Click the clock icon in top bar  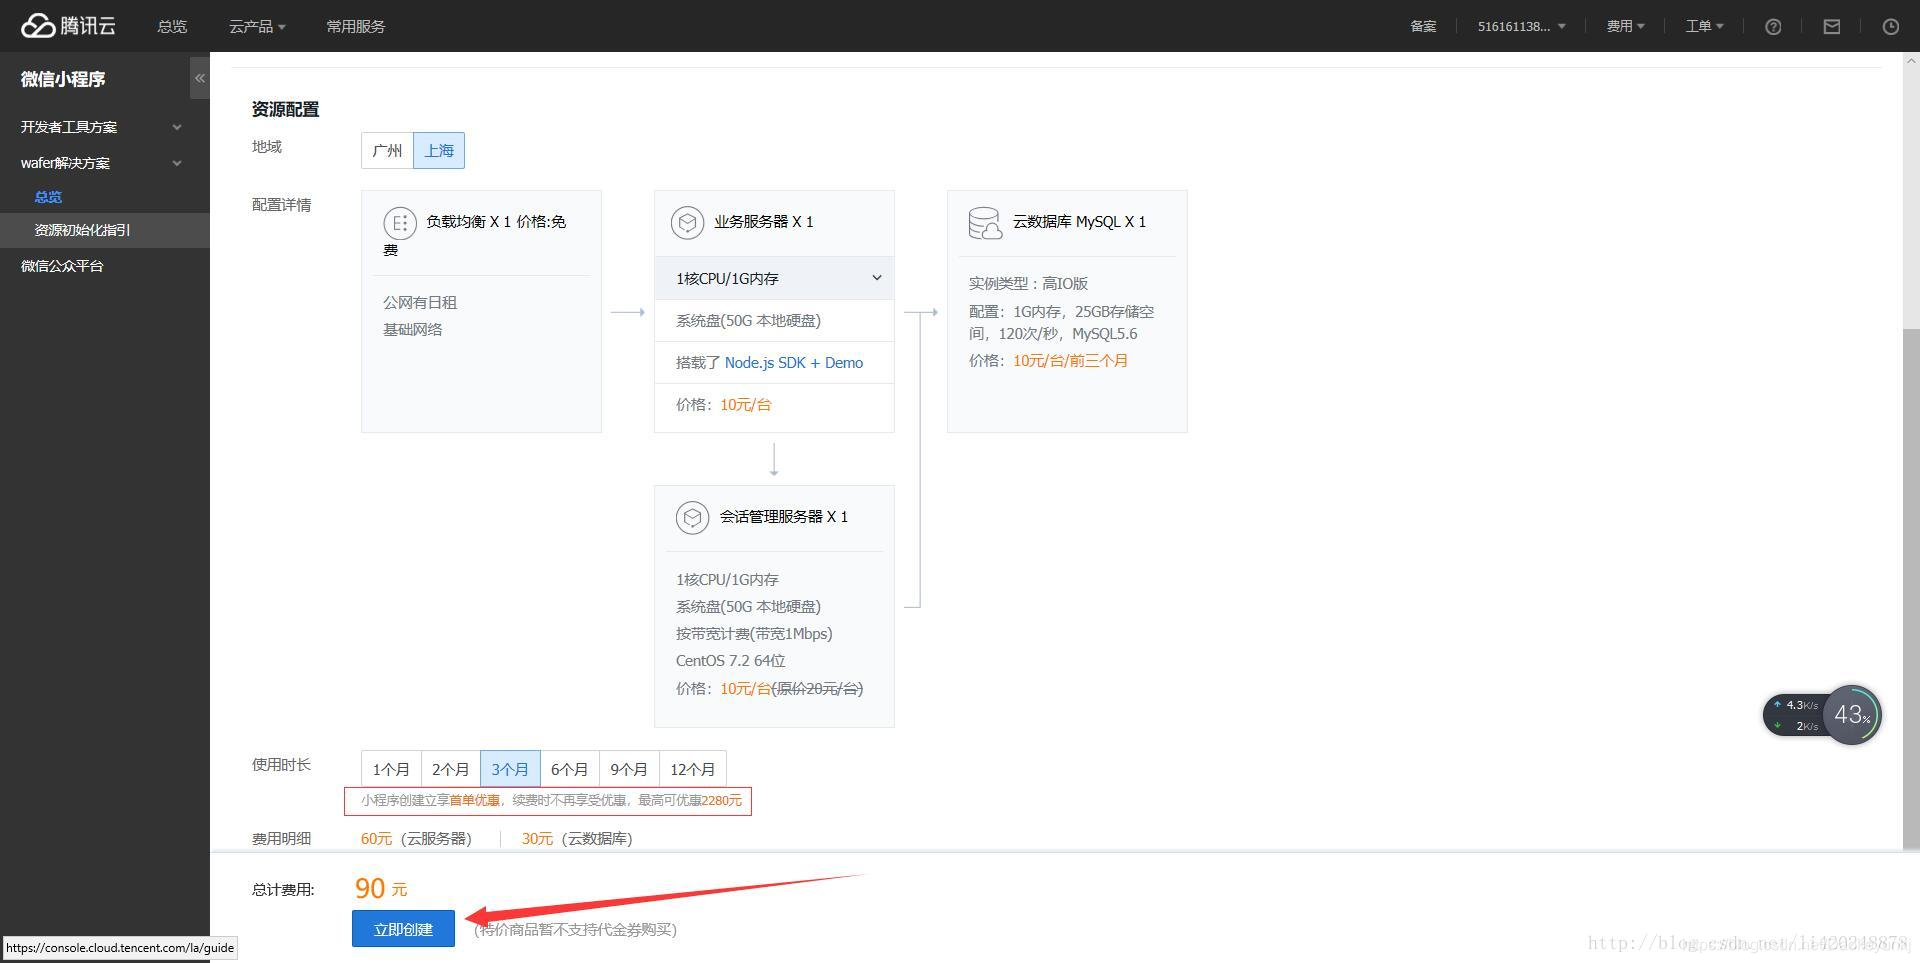point(1890,27)
